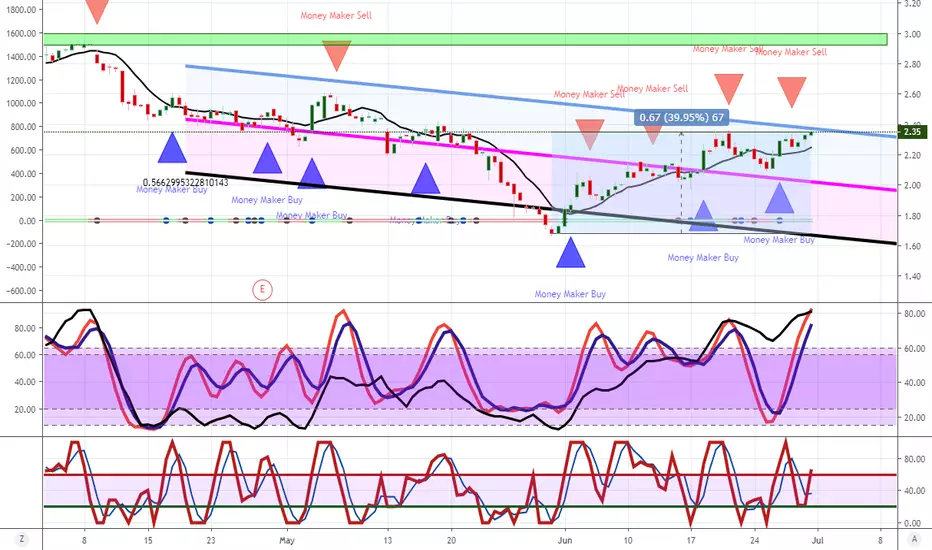932x550 pixels.
Task: Click 'Money Maker Buy' text below the 0.5662995322810143 value
Action: (x=172, y=190)
